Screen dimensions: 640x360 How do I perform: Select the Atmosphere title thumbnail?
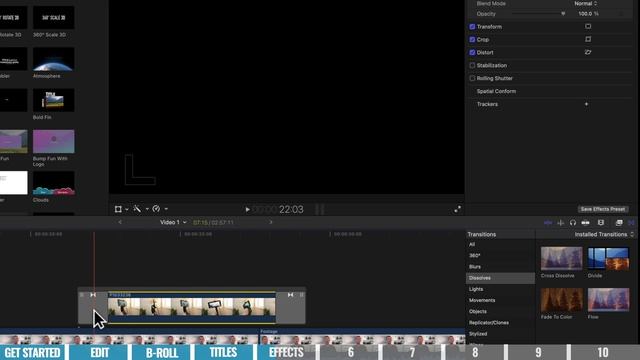pyautogui.click(x=53, y=60)
